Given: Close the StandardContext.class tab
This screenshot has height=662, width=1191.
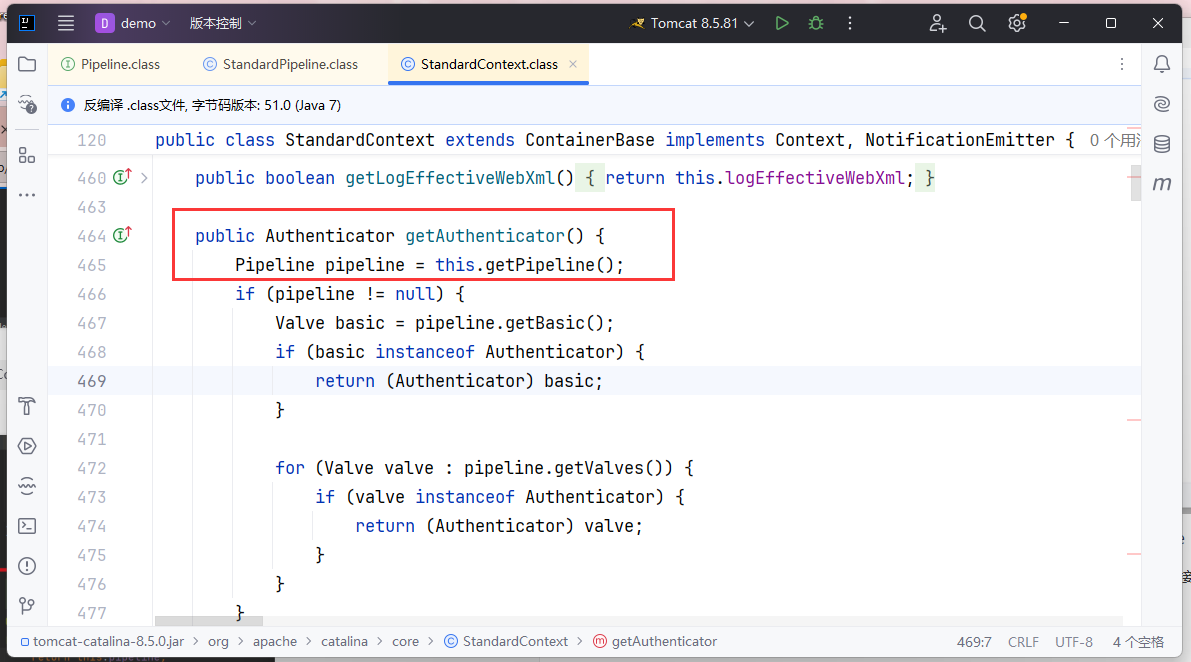Looking at the screenshot, I should [573, 64].
